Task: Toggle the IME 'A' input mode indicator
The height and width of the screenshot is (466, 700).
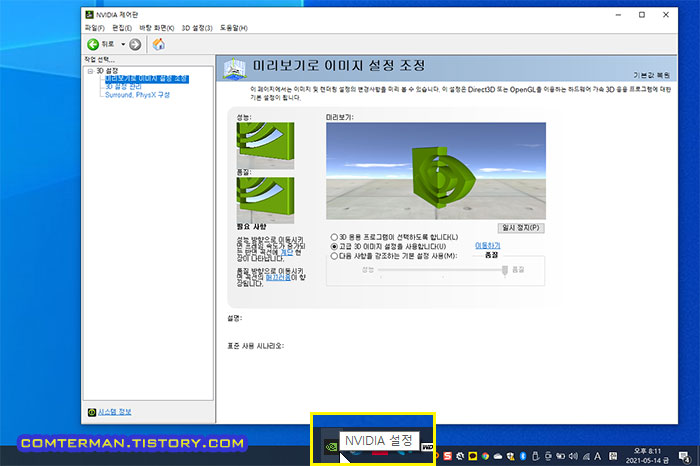Action: click(x=598, y=456)
